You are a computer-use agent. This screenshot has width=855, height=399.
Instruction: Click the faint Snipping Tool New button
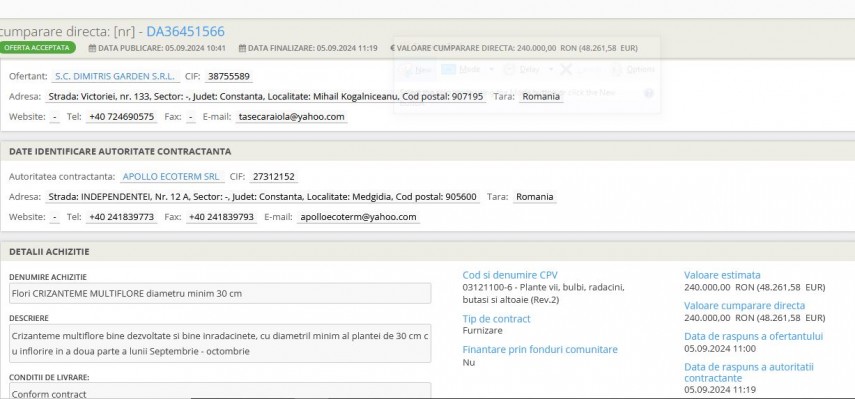click(416, 69)
